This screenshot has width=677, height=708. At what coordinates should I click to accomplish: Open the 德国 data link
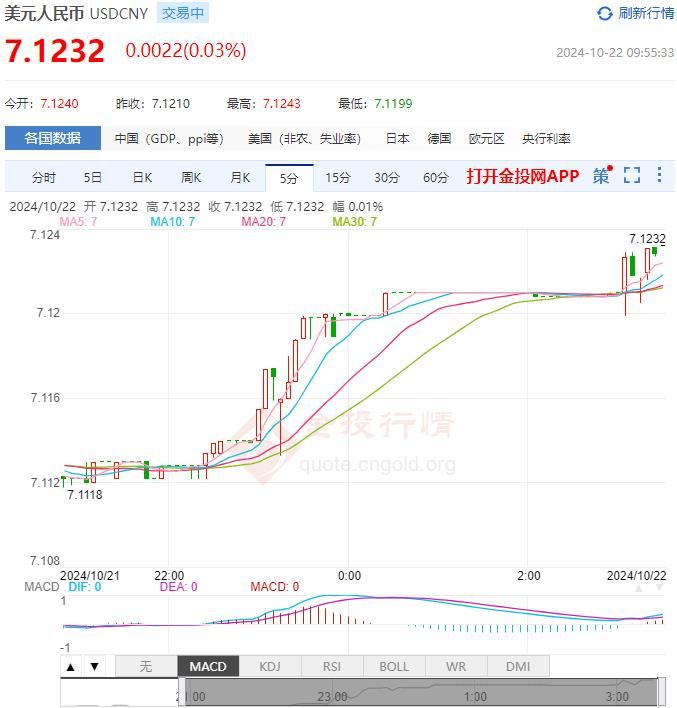[439, 139]
